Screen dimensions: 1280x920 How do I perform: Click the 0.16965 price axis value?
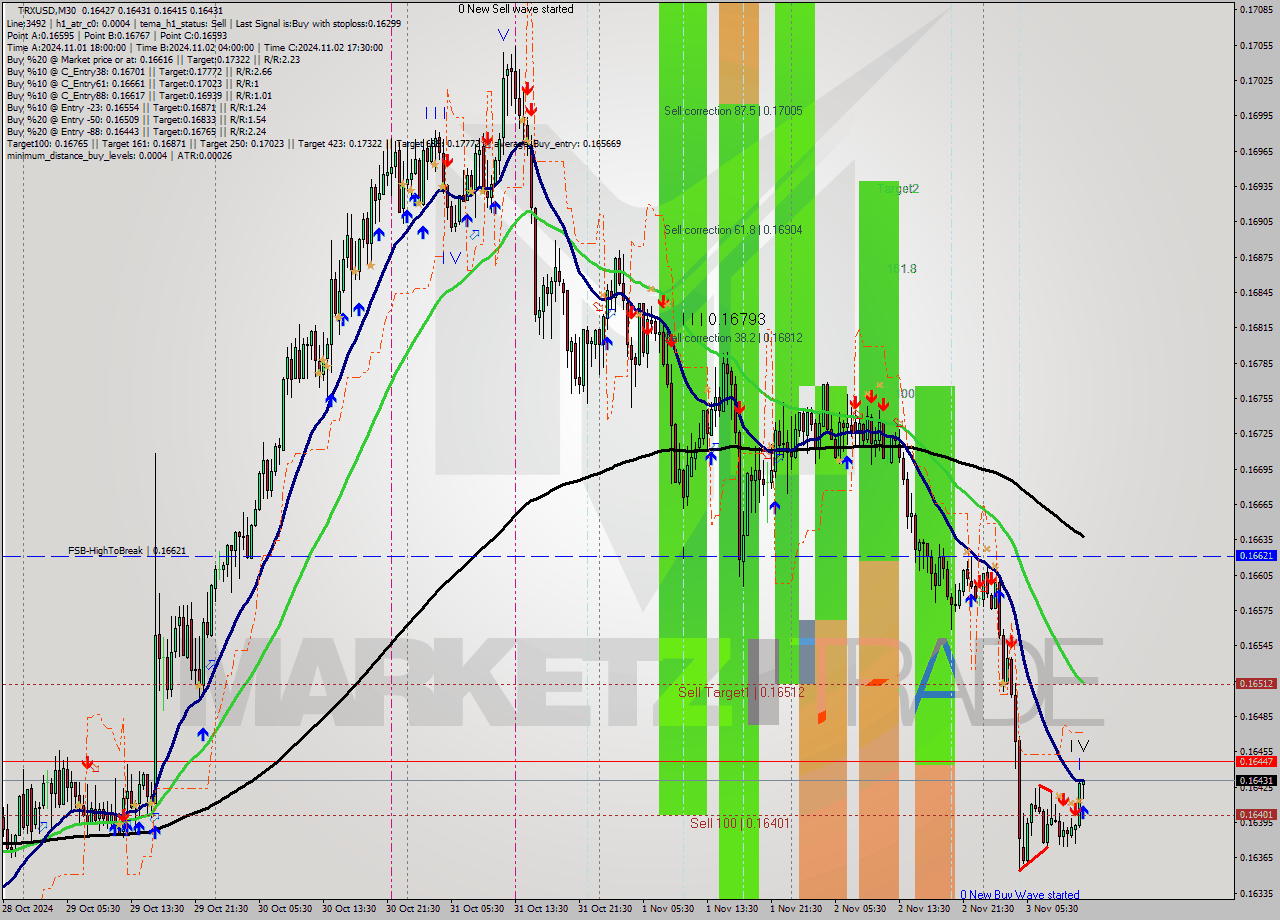(x=1256, y=151)
